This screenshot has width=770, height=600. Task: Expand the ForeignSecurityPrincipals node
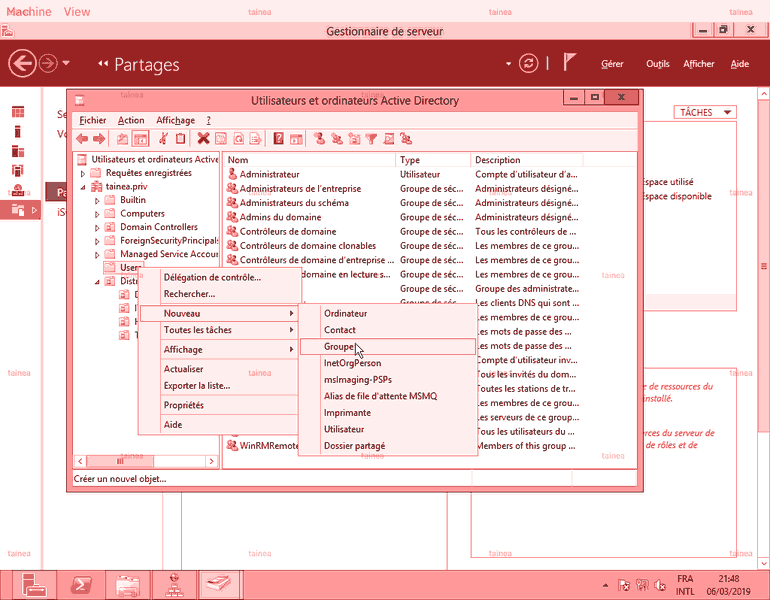[x=97, y=241]
